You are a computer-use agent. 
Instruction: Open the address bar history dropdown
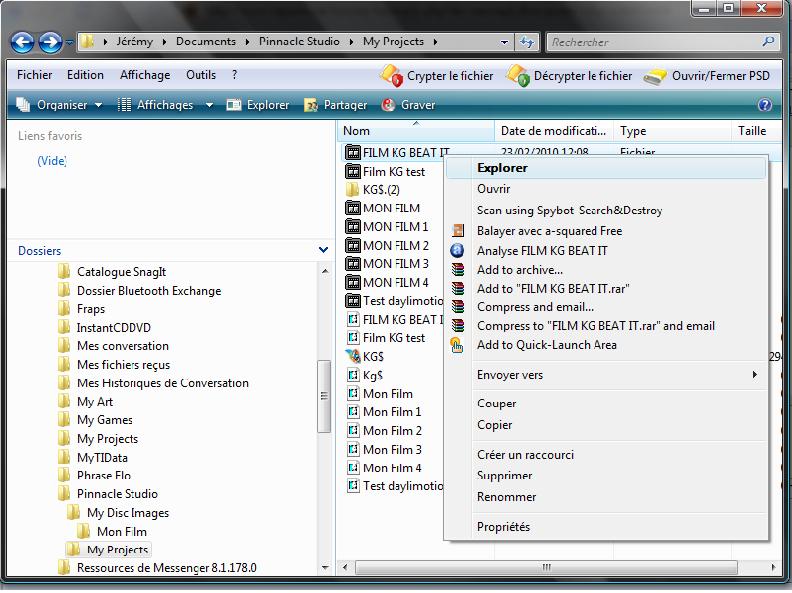tap(504, 42)
